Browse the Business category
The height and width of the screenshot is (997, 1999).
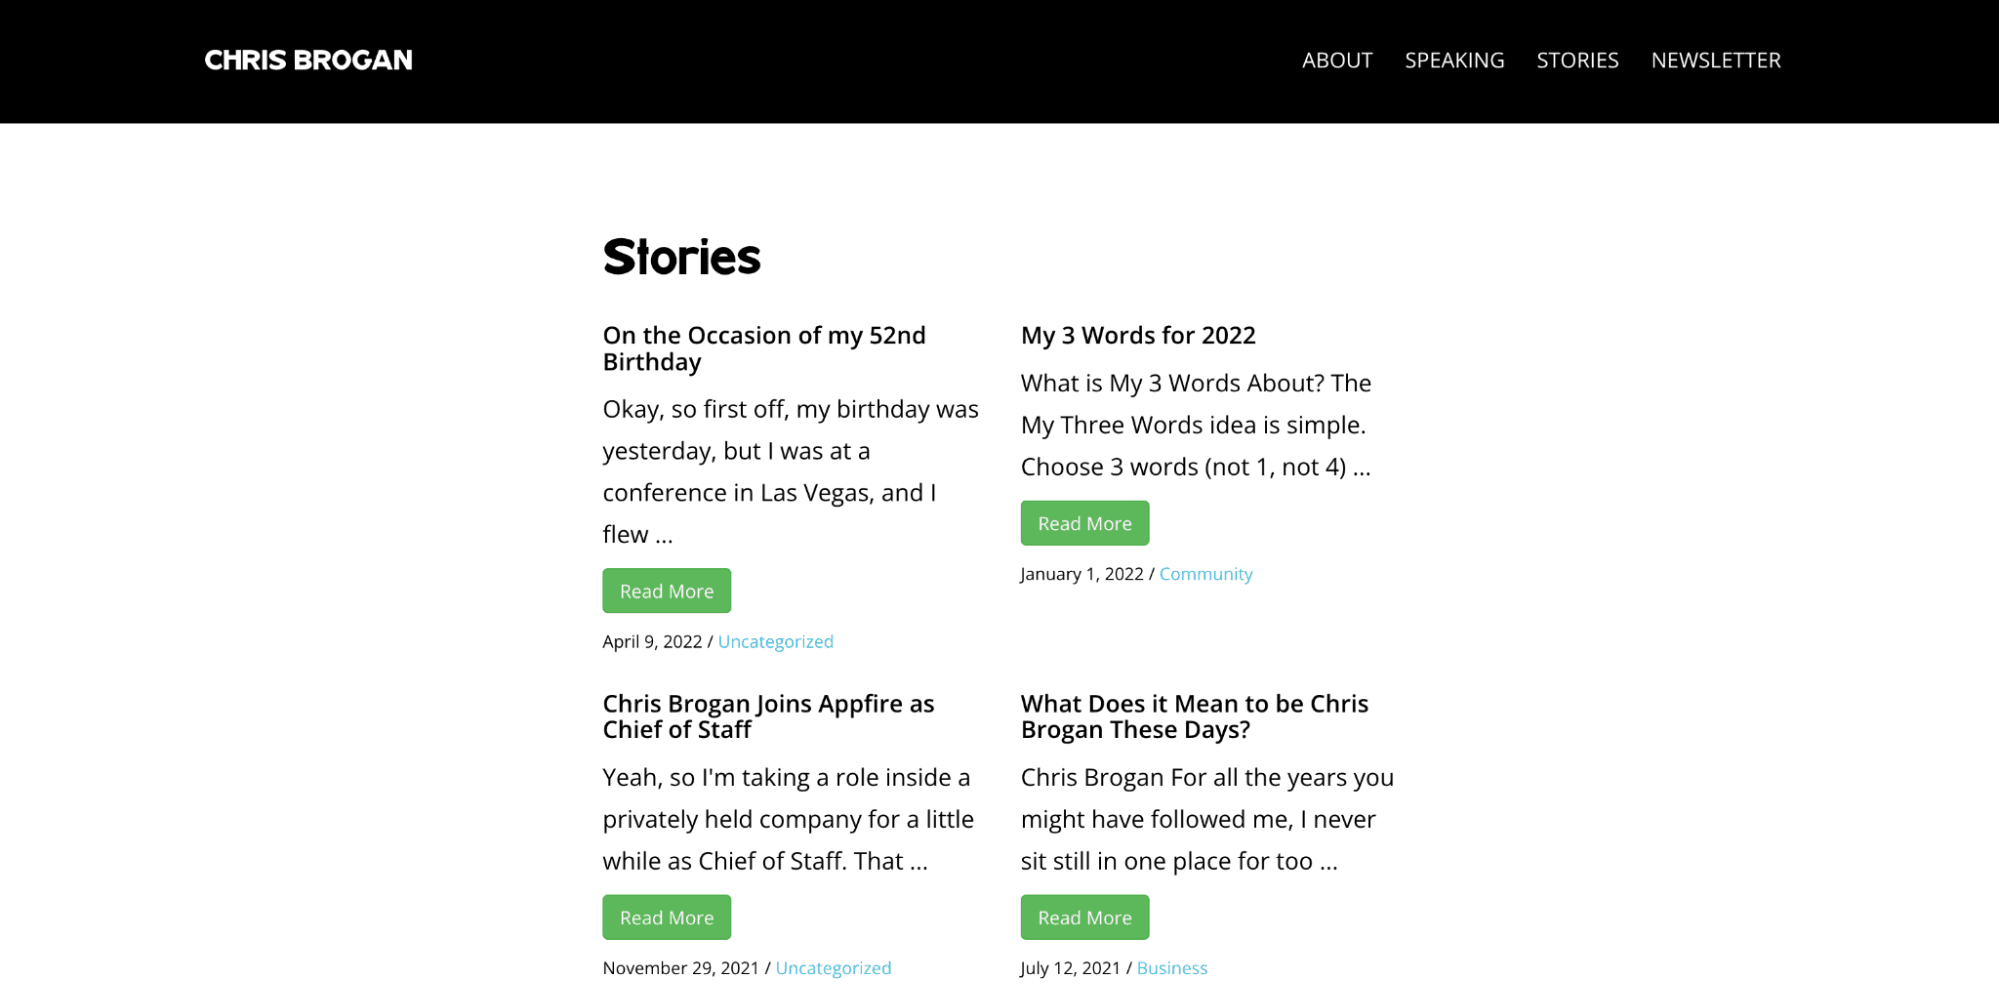point(1172,967)
